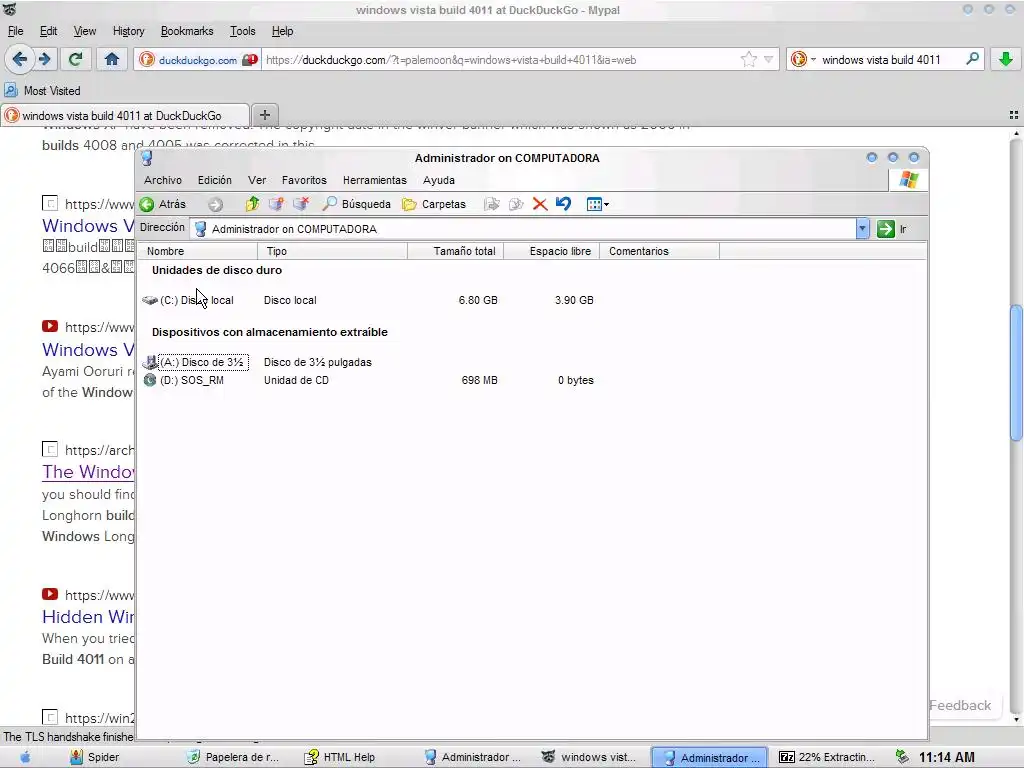Open the downloads green arrow button
Image resolution: width=1024 pixels, height=768 pixels.
[x=1005, y=59]
